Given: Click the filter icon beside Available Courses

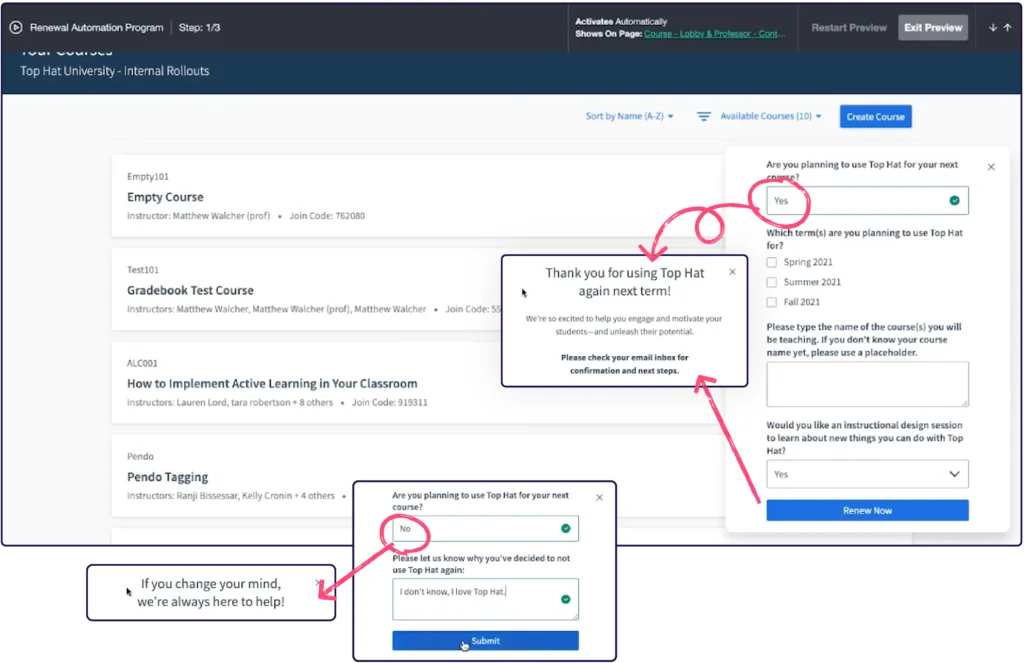Looking at the screenshot, I should [x=703, y=117].
